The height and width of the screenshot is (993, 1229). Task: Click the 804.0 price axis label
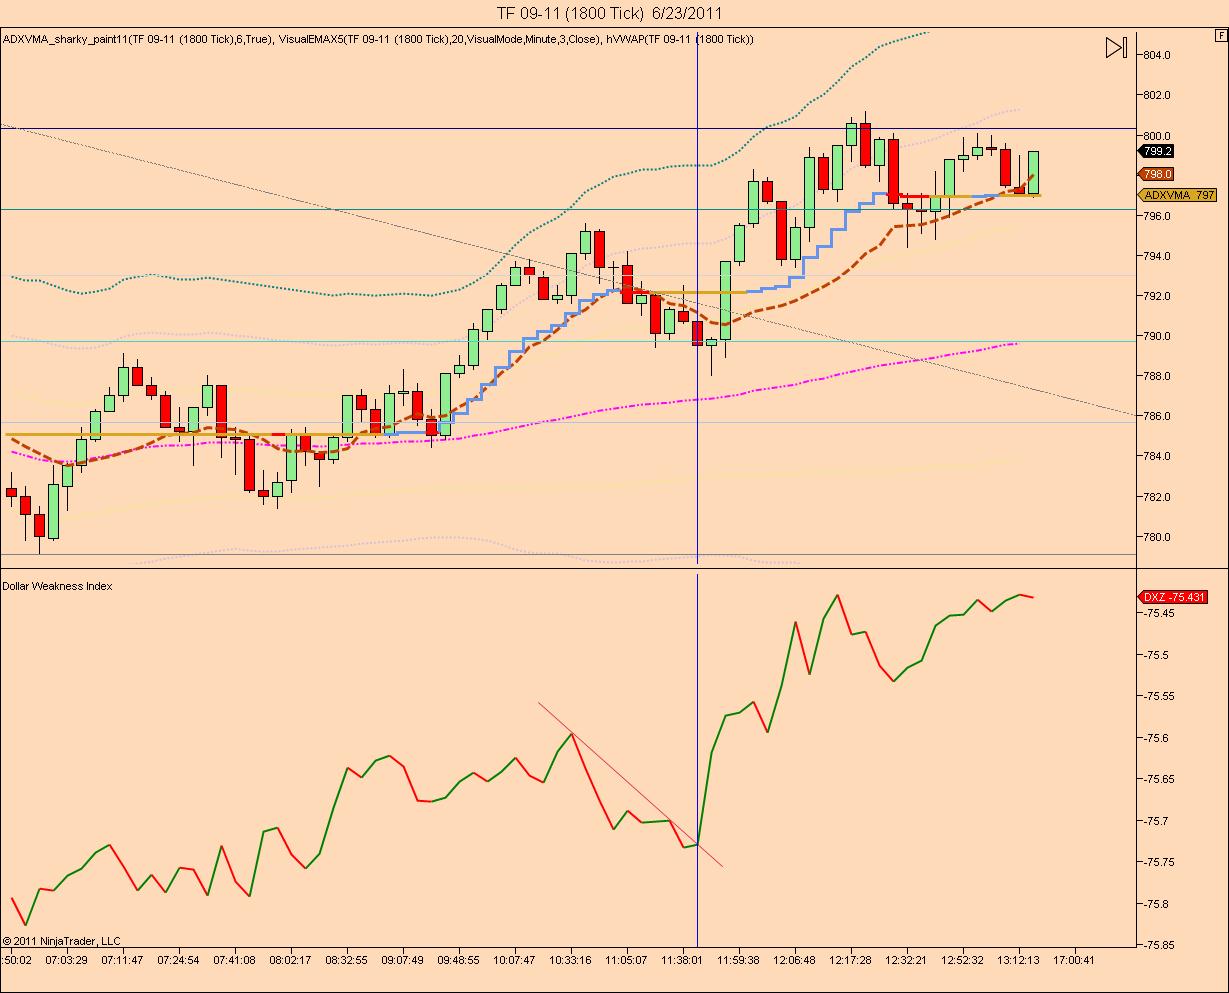1157,55
